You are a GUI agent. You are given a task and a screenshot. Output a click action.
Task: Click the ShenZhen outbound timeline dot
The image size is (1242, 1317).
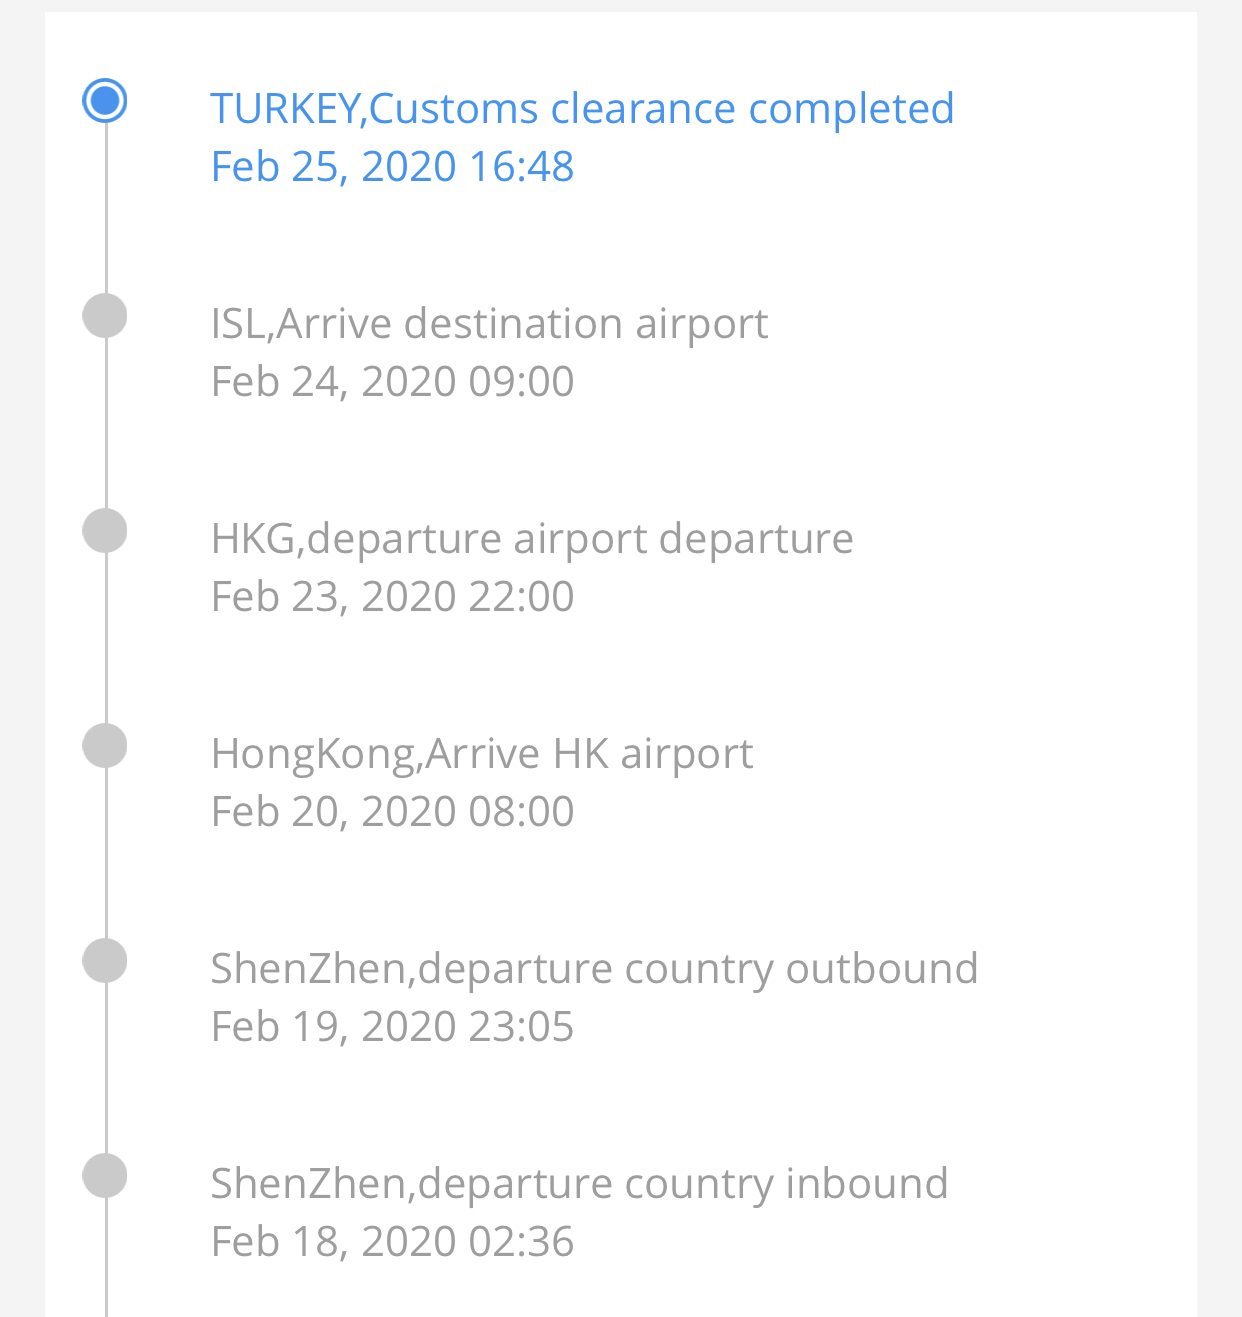tap(105, 961)
